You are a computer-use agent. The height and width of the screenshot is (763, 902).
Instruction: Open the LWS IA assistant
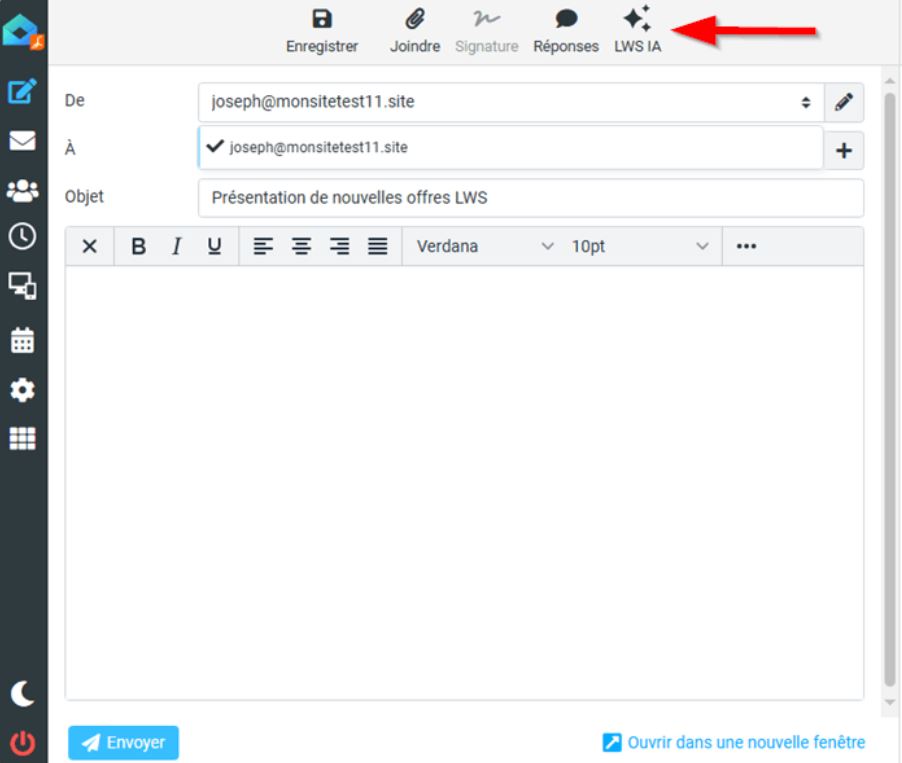click(637, 28)
